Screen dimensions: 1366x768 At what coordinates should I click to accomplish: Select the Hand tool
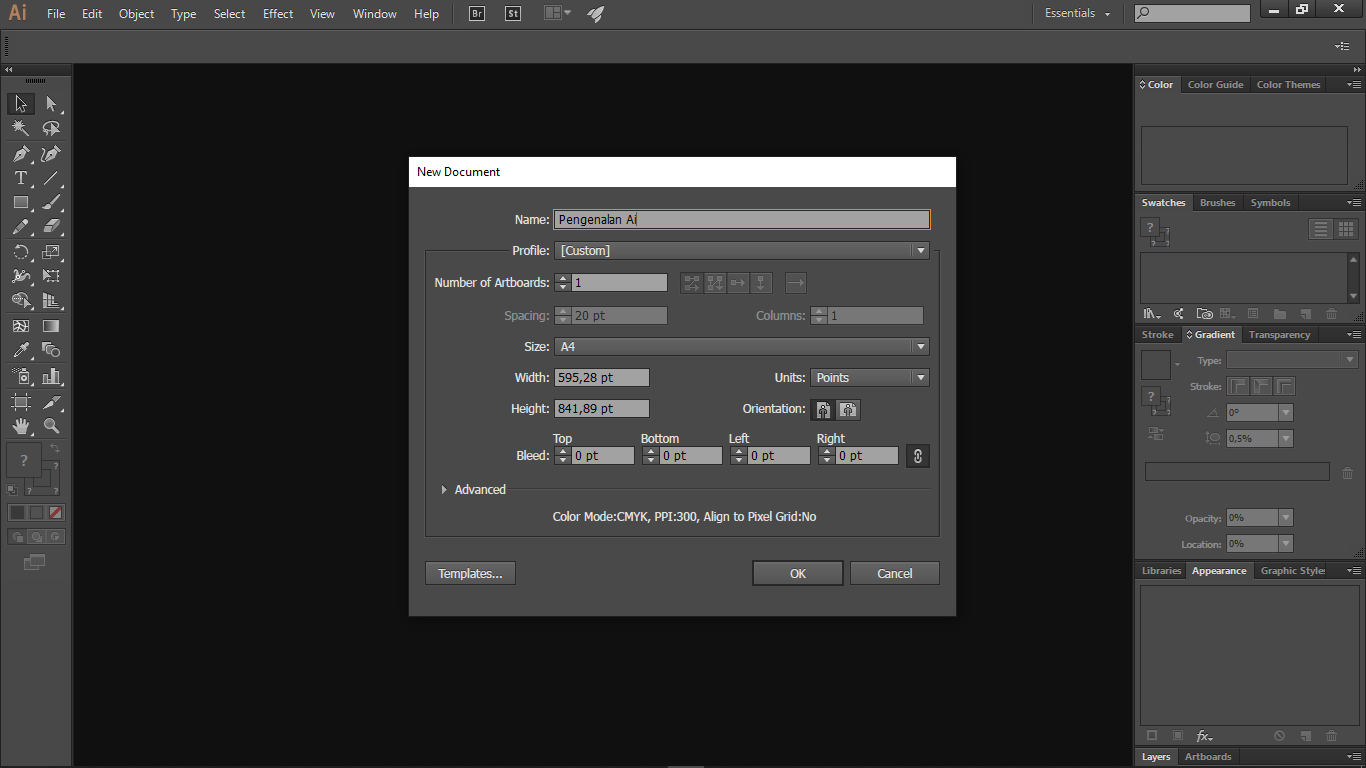(x=20, y=426)
